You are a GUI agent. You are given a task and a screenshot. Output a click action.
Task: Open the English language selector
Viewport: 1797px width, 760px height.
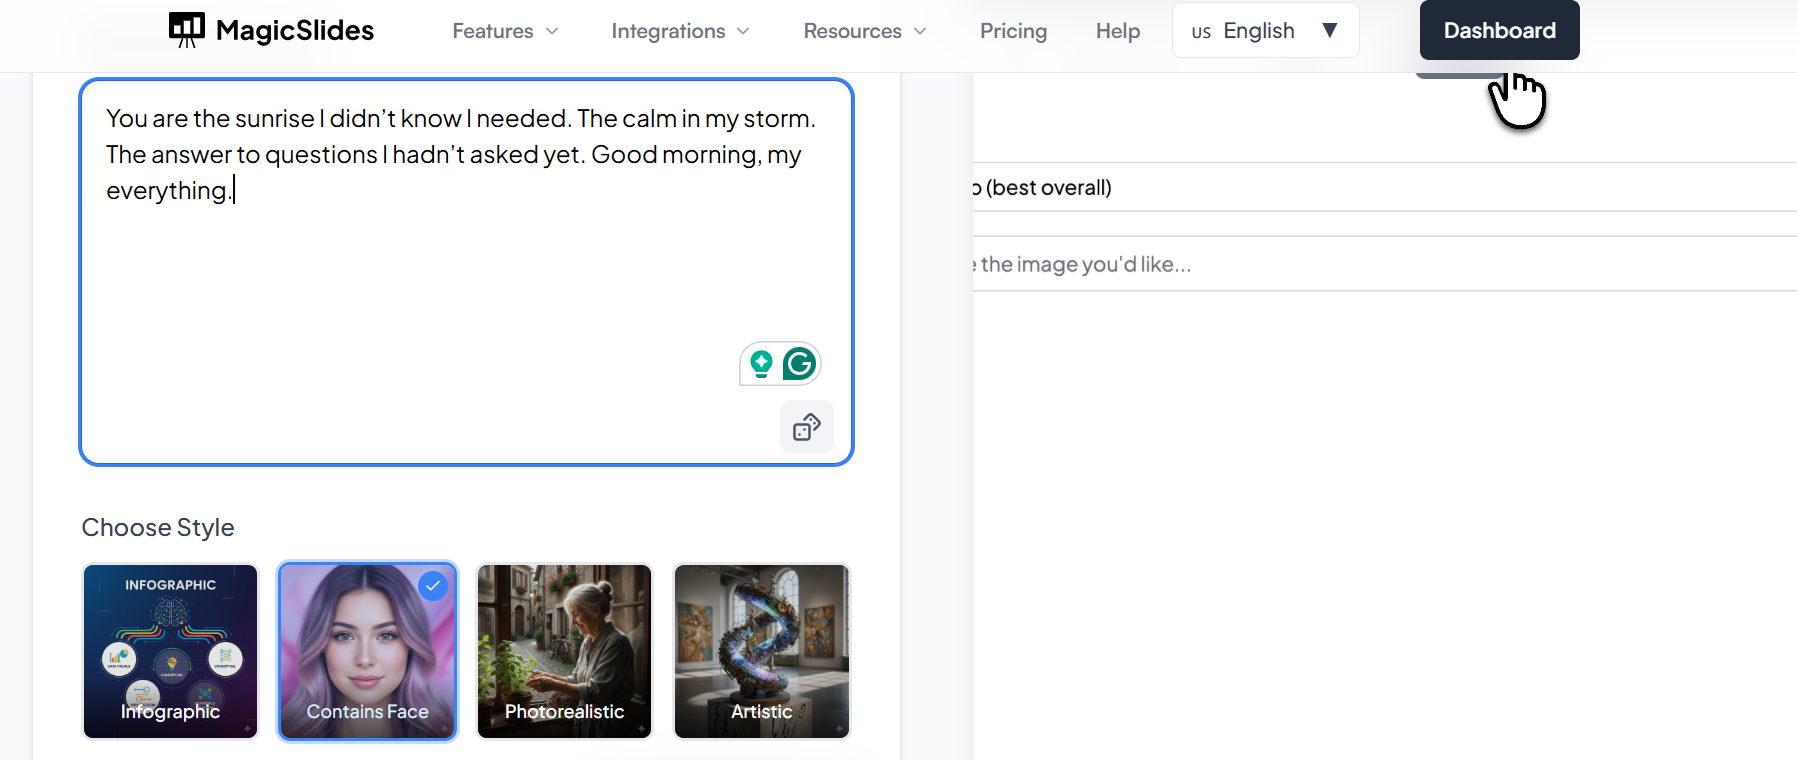pyautogui.click(x=1264, y=31)
